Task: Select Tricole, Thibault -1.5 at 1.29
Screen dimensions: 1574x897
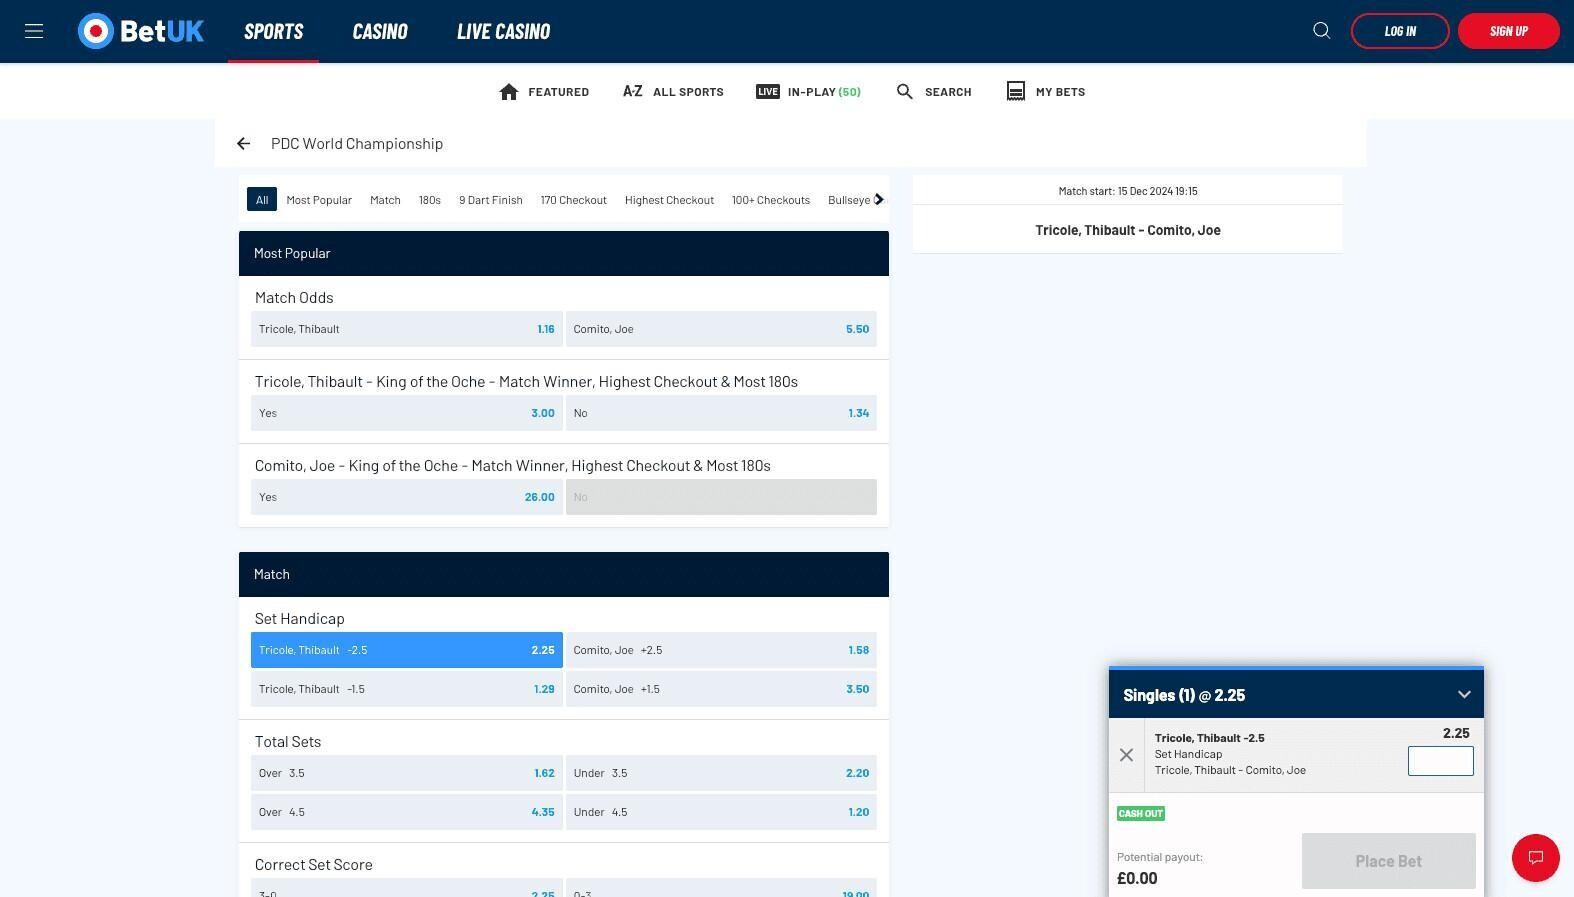Action: [407, 689]
